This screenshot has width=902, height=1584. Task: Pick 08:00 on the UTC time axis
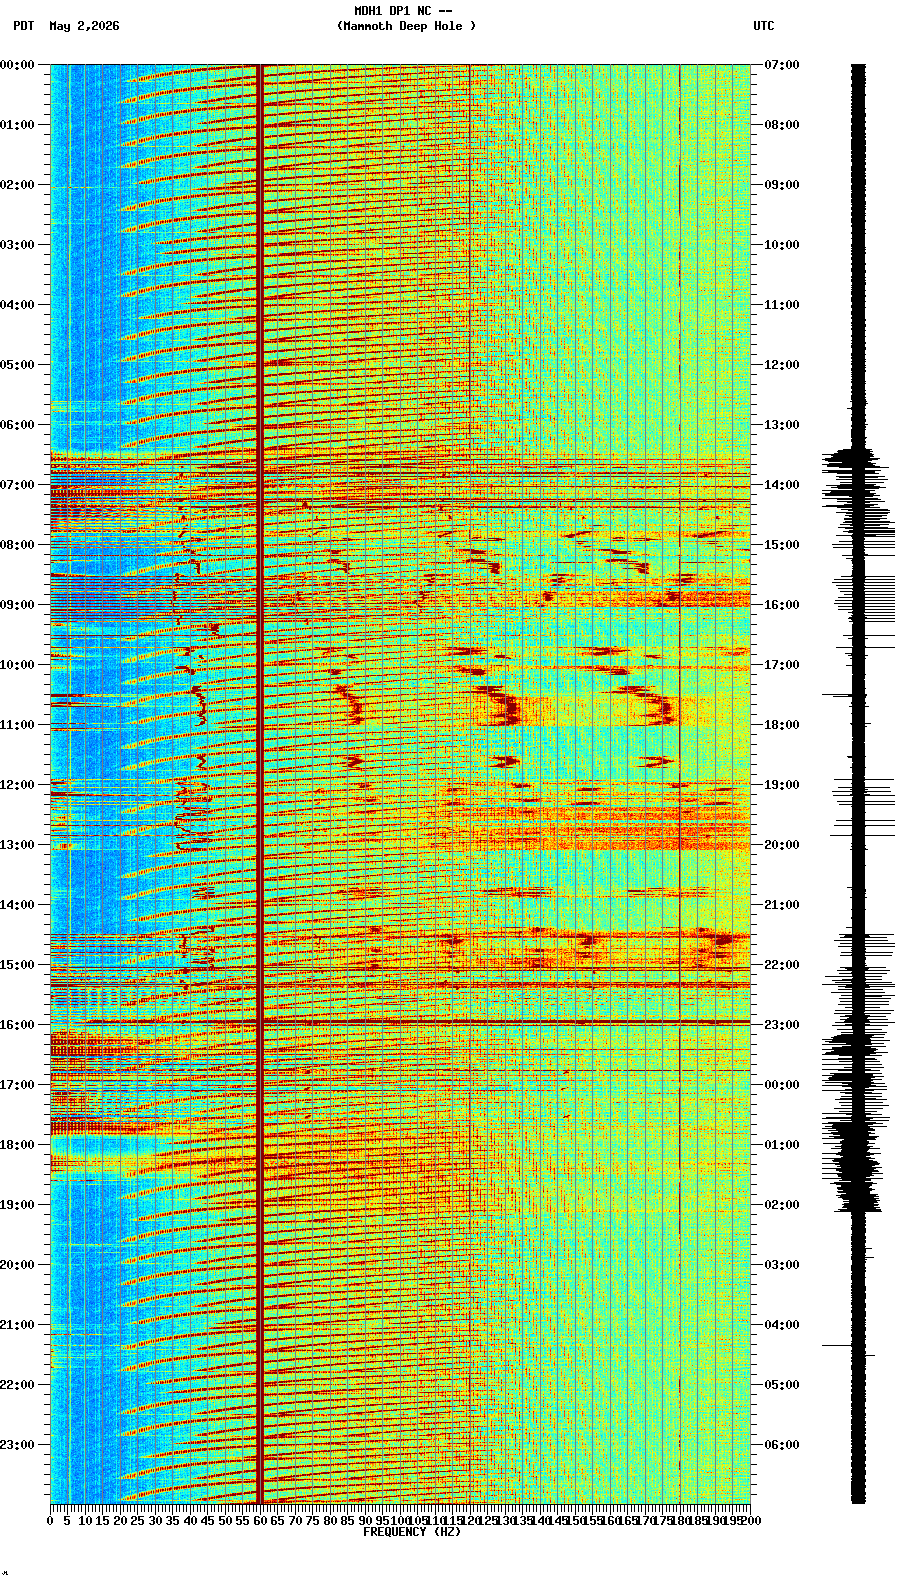[x=782, y=125]
